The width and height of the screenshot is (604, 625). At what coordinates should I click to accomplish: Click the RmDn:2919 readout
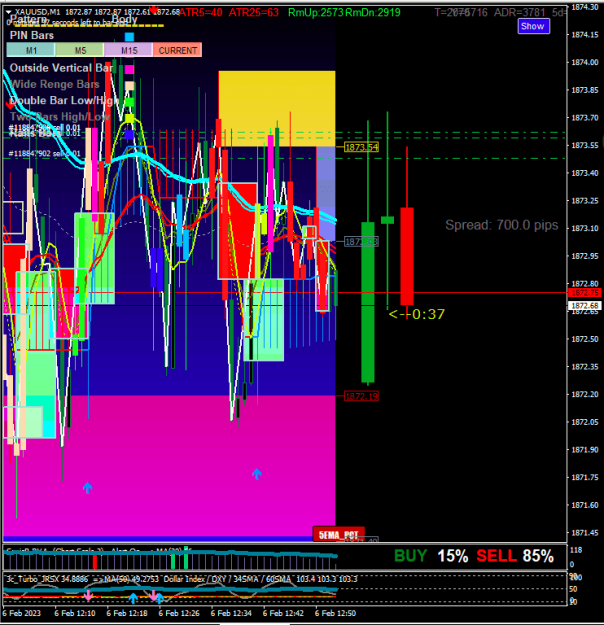[x=373, y=13]
